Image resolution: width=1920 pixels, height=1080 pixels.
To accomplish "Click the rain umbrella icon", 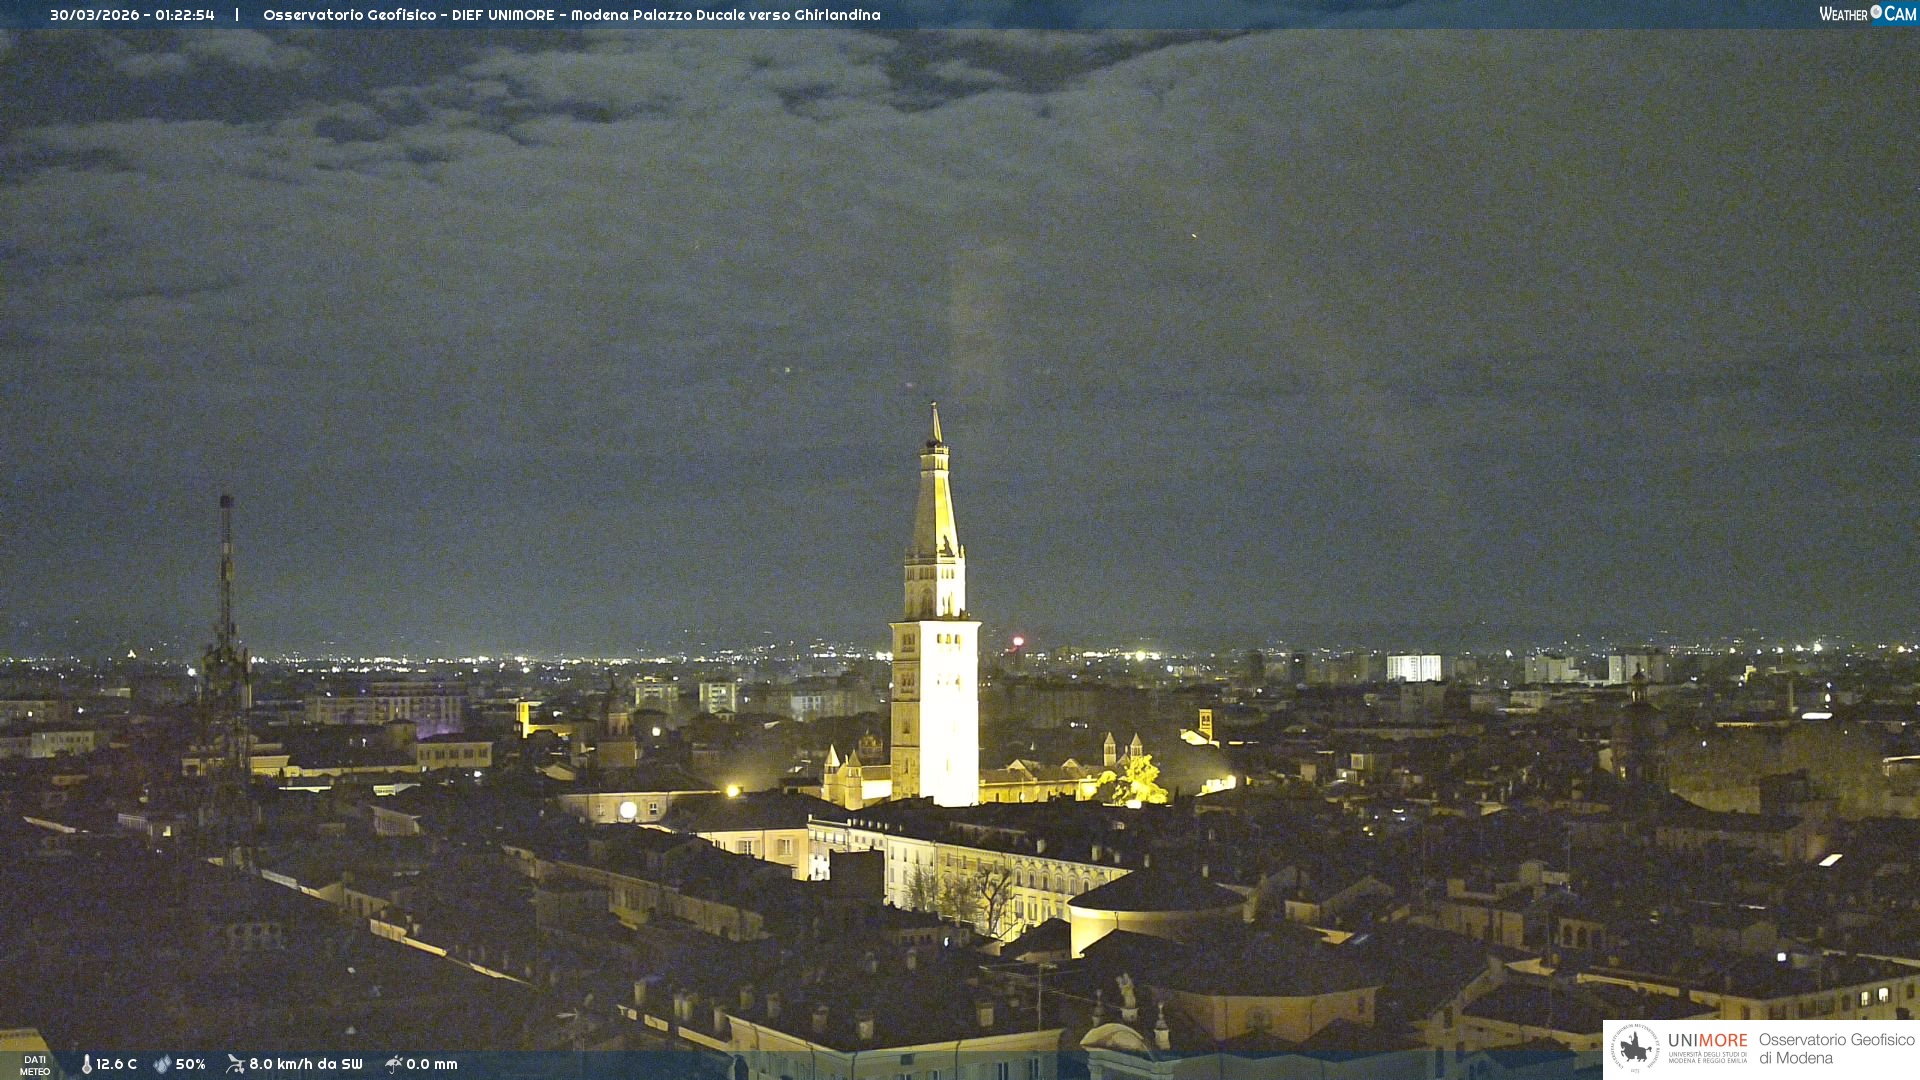I will pyautogui.click(x=393, y=1064).
